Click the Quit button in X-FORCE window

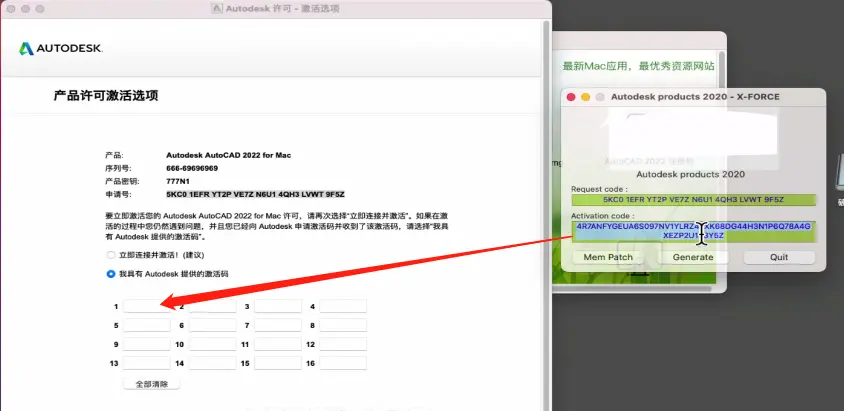[779, 257]
